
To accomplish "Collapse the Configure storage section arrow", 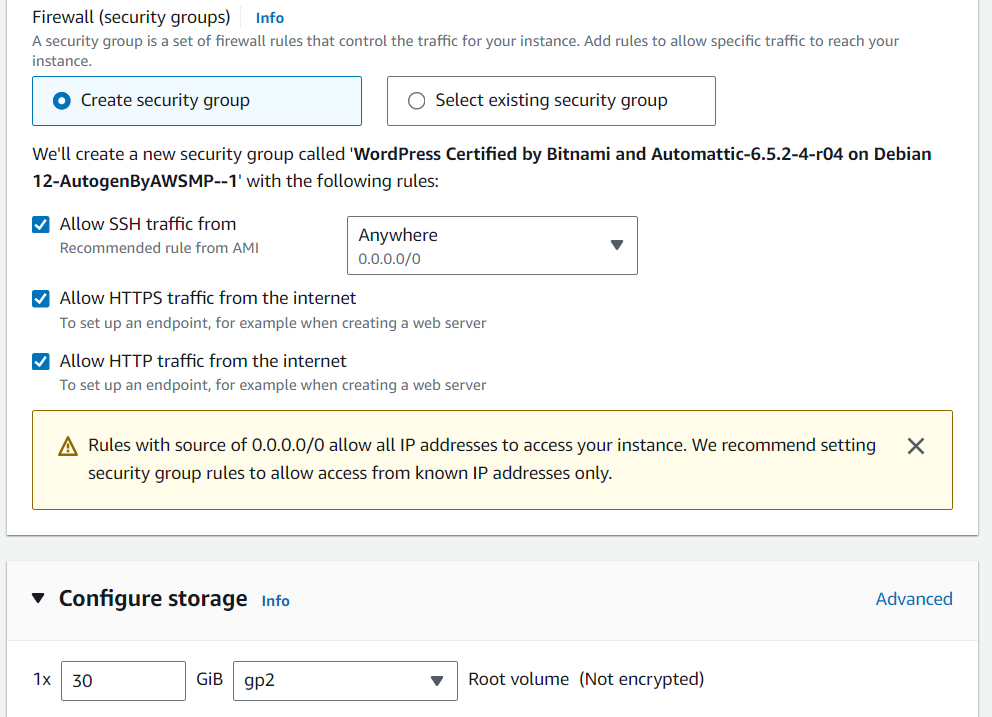I will [x=38, y=598].
